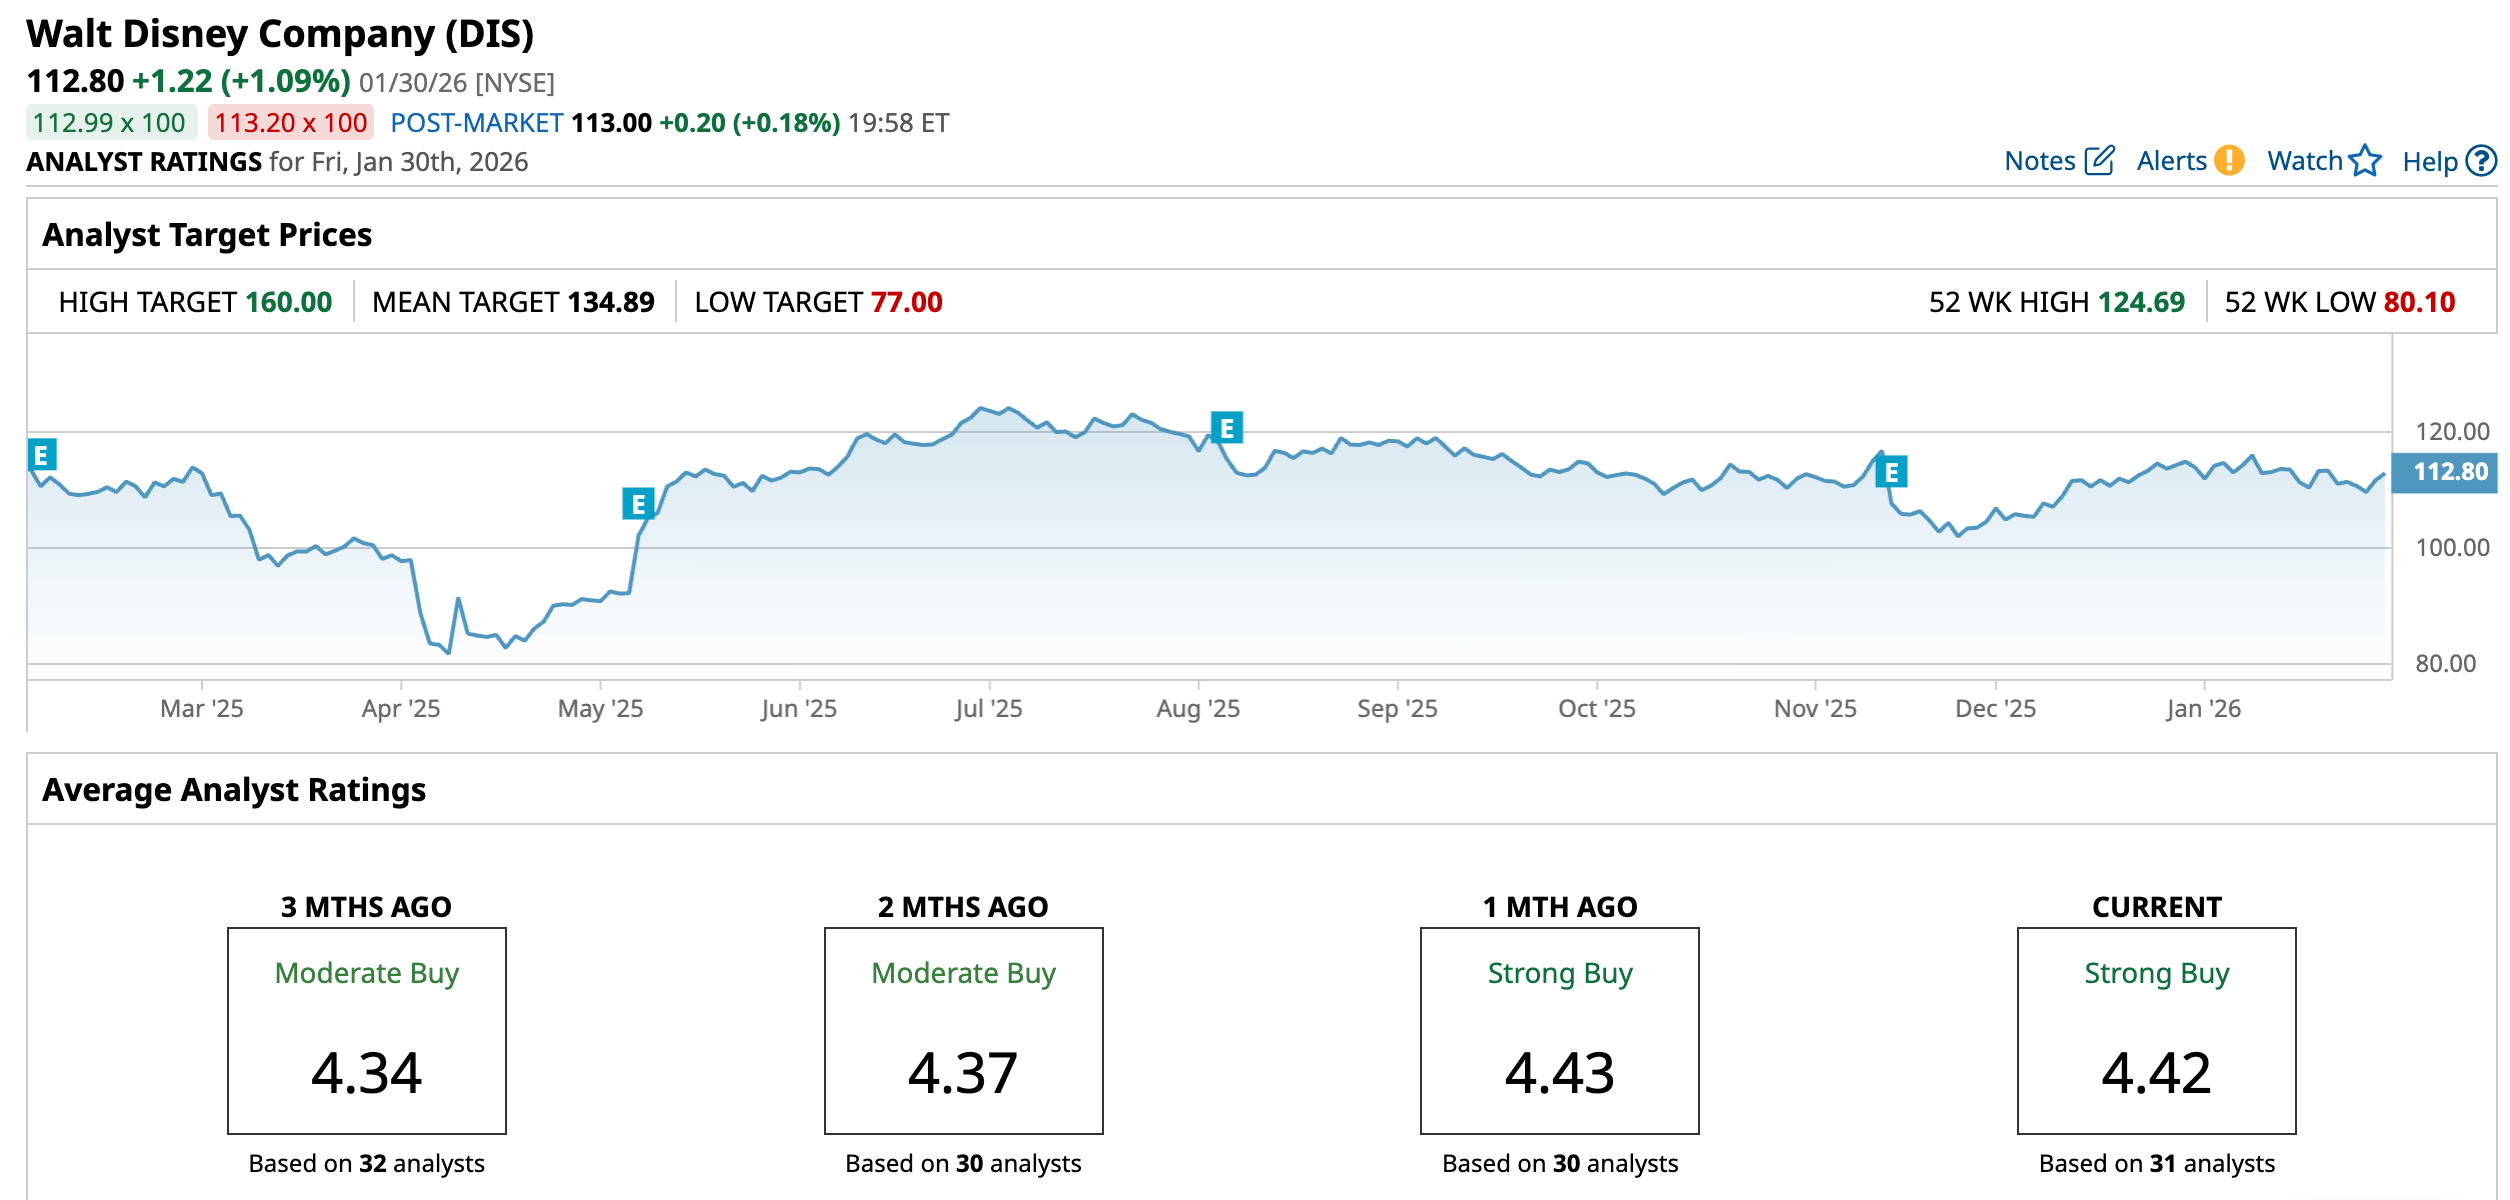Click the earnings E marker at chart's left edge
2510x1200 pixels.
point(42,455)
